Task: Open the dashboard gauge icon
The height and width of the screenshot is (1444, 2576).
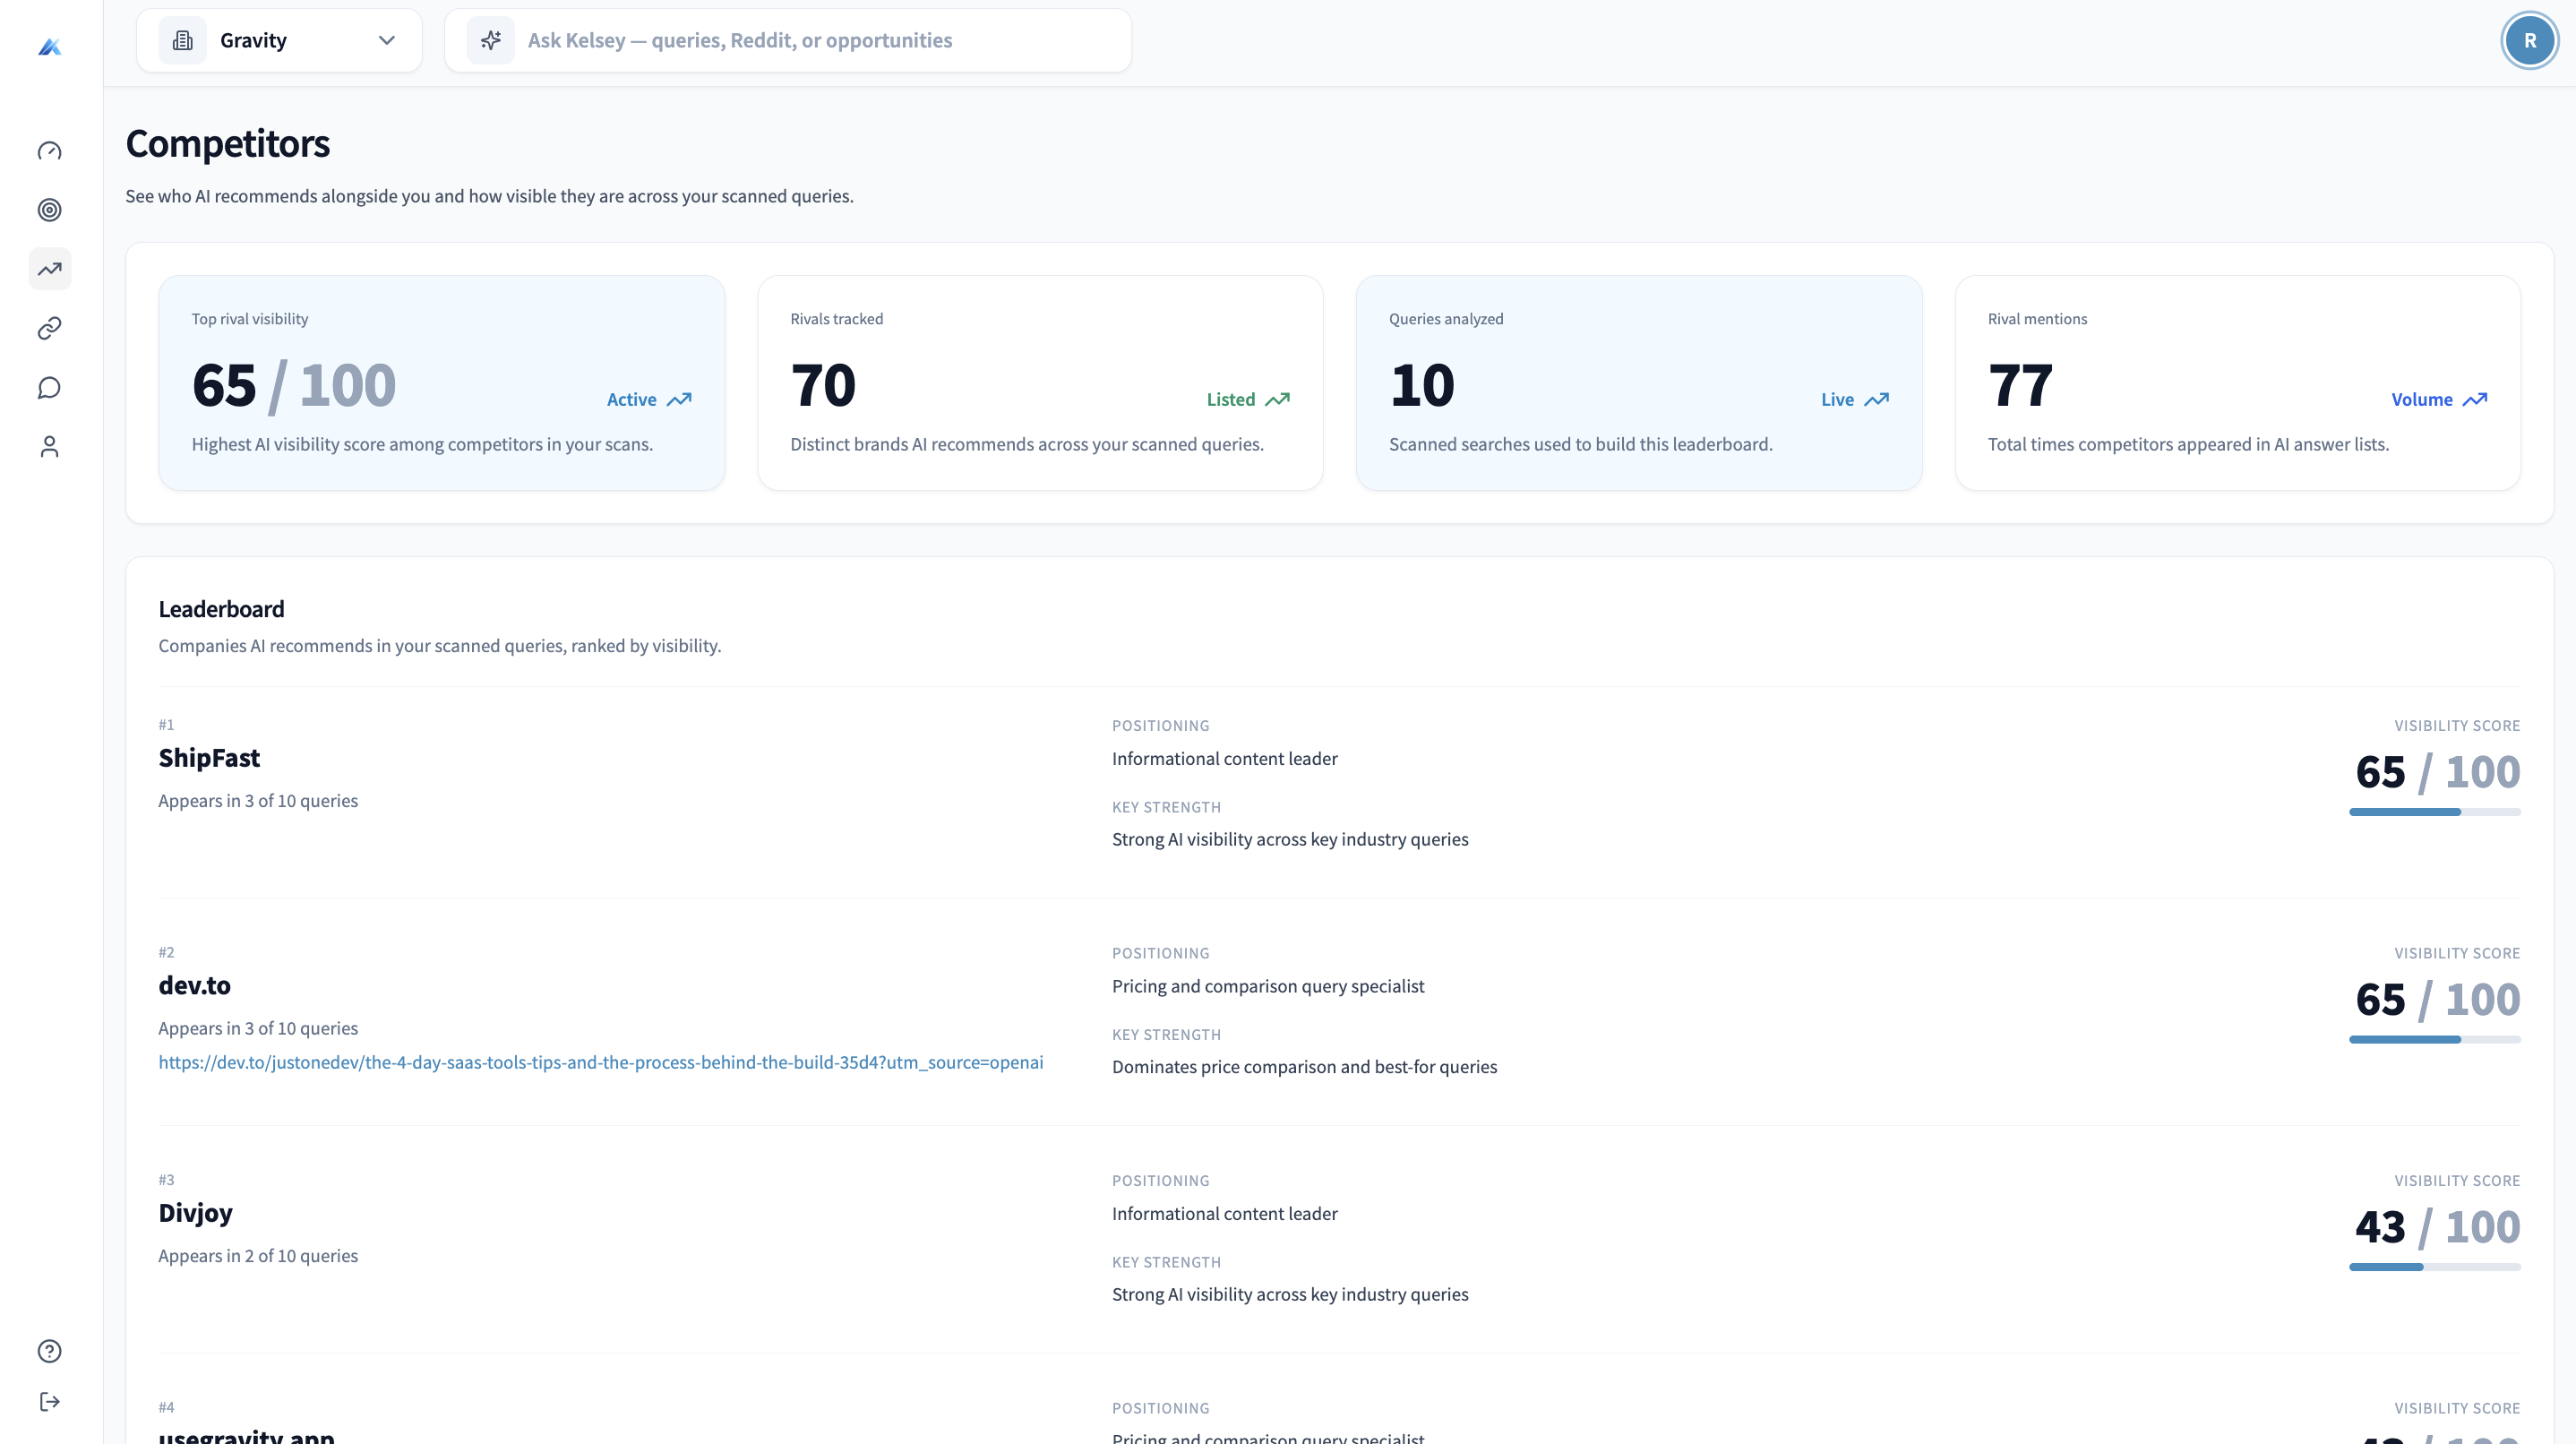Action: (x=50, y=151)
